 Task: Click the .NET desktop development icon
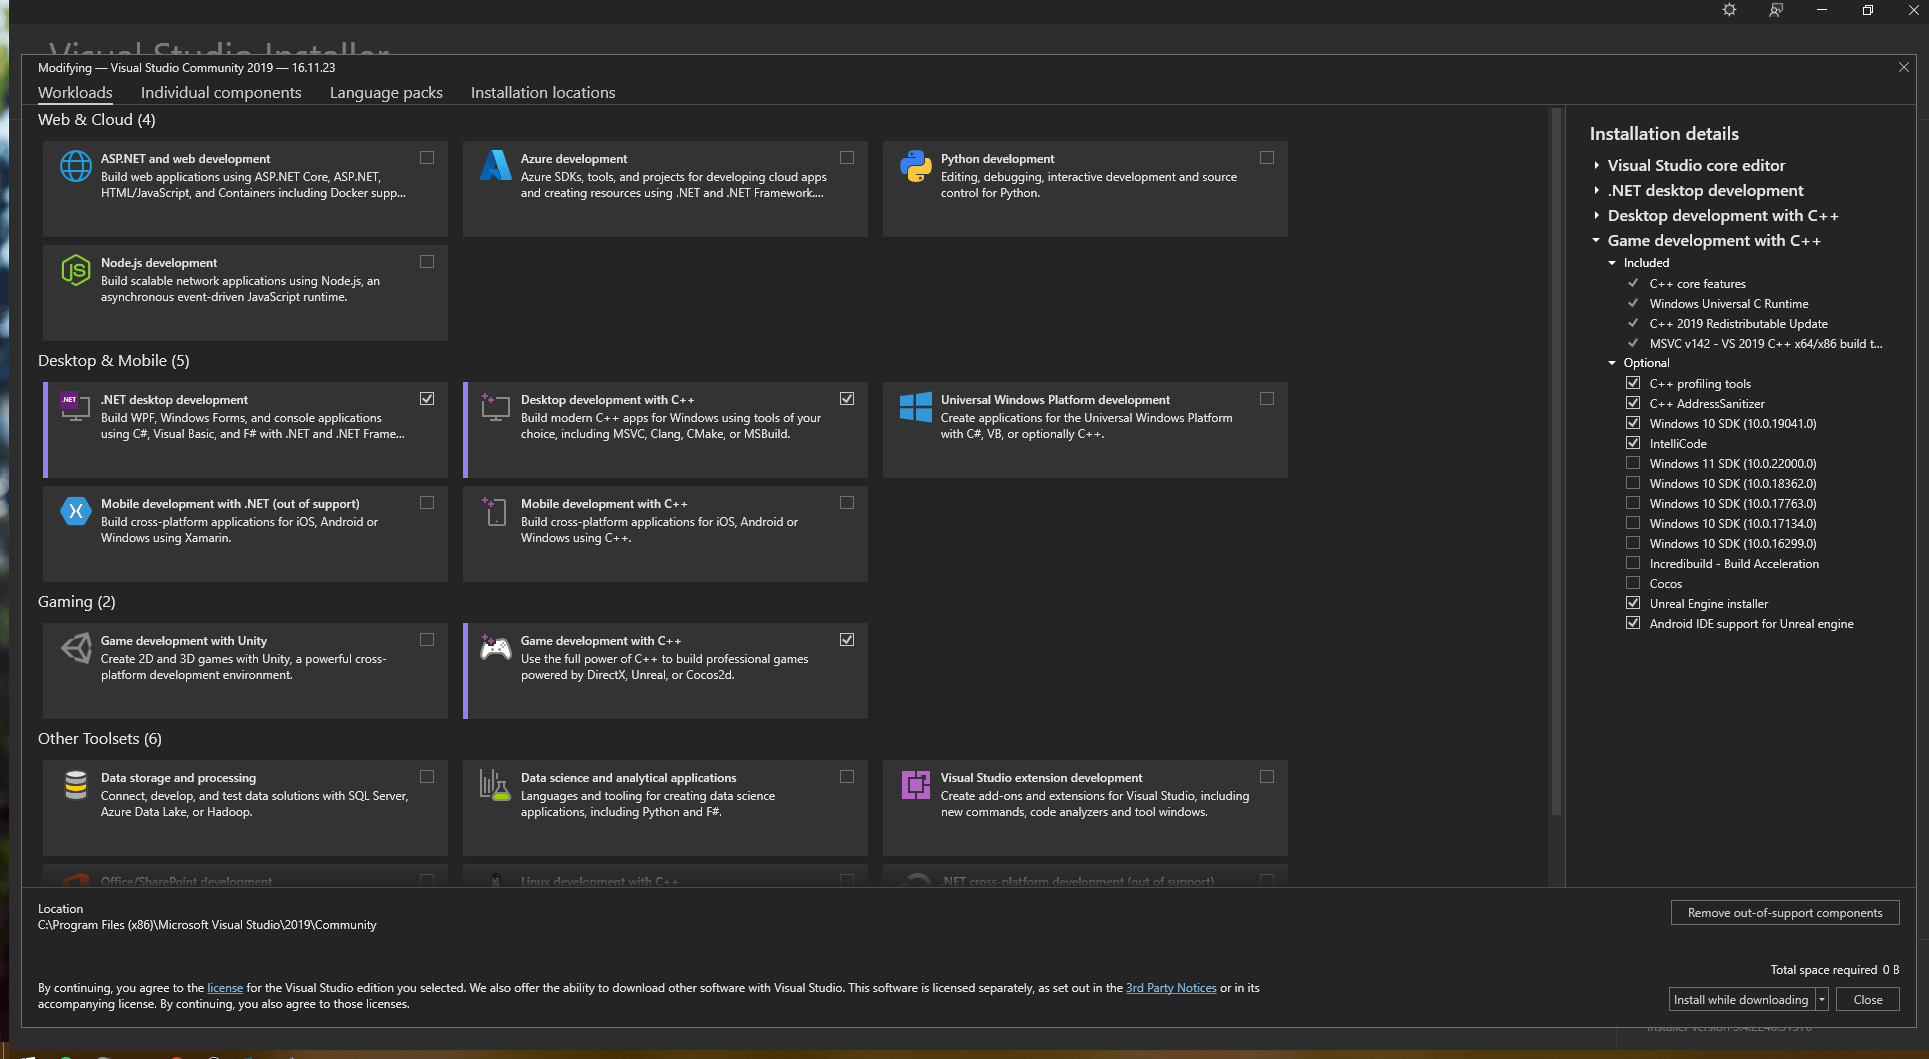click(x=76, y=407)
